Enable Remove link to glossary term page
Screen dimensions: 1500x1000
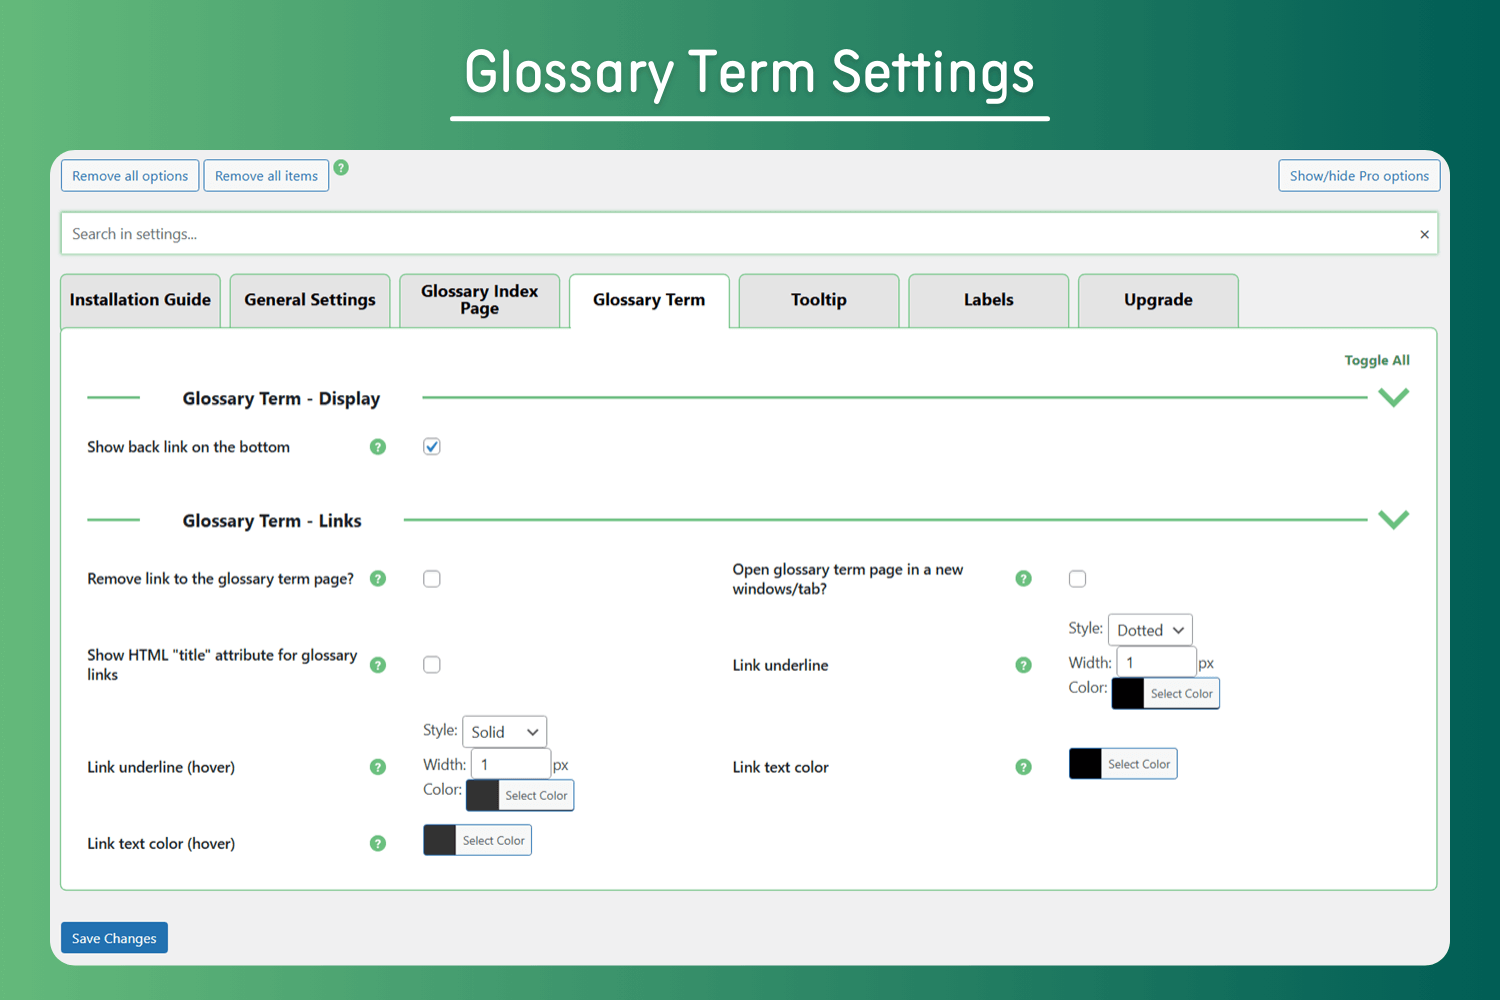click(432, 579)
